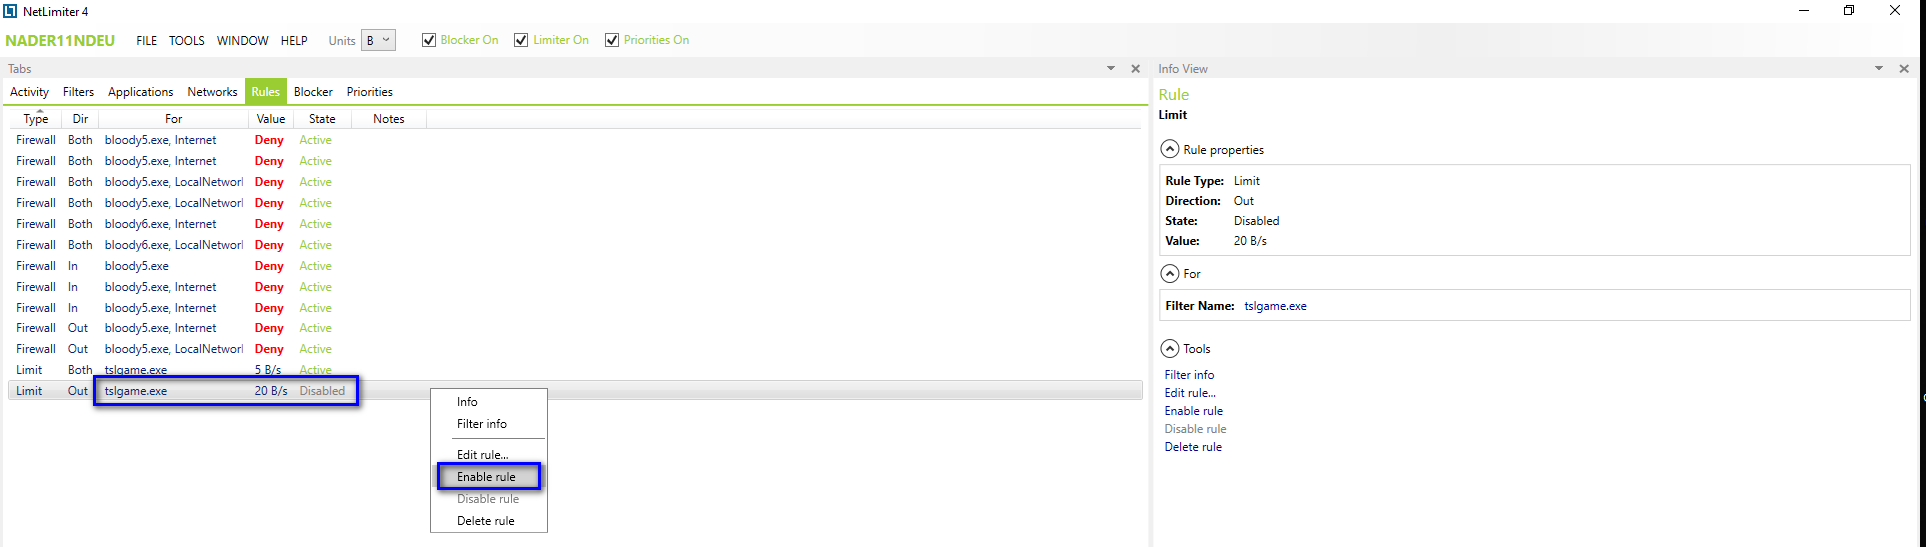The width and height of the screenshot is (1926, 547).
Task: Select the Limit Both tslgame.exe 5 B/s row
Action: (x=575, y=370)
